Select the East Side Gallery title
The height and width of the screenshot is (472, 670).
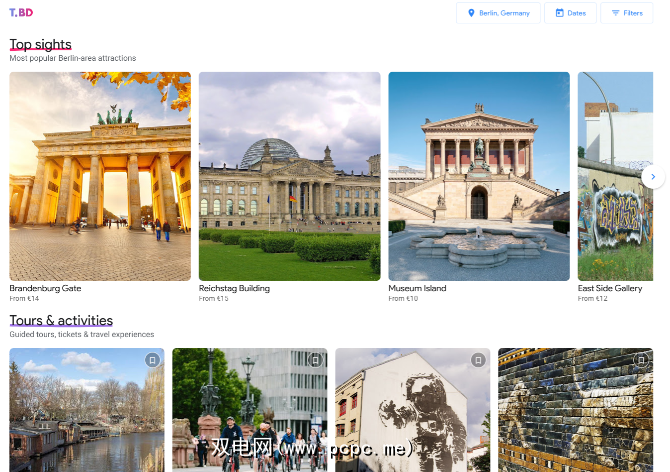[x=610, y=288]
